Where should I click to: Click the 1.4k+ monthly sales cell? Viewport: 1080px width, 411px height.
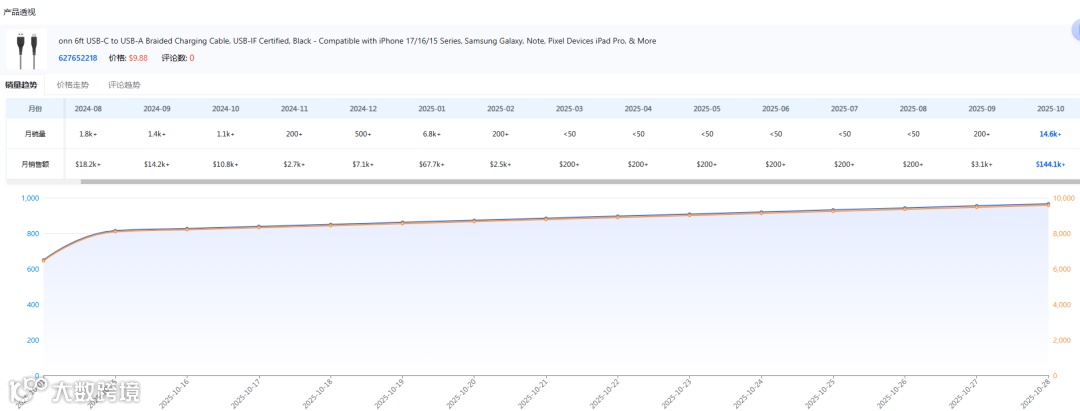pyautogui.click(x=157, y=134)
